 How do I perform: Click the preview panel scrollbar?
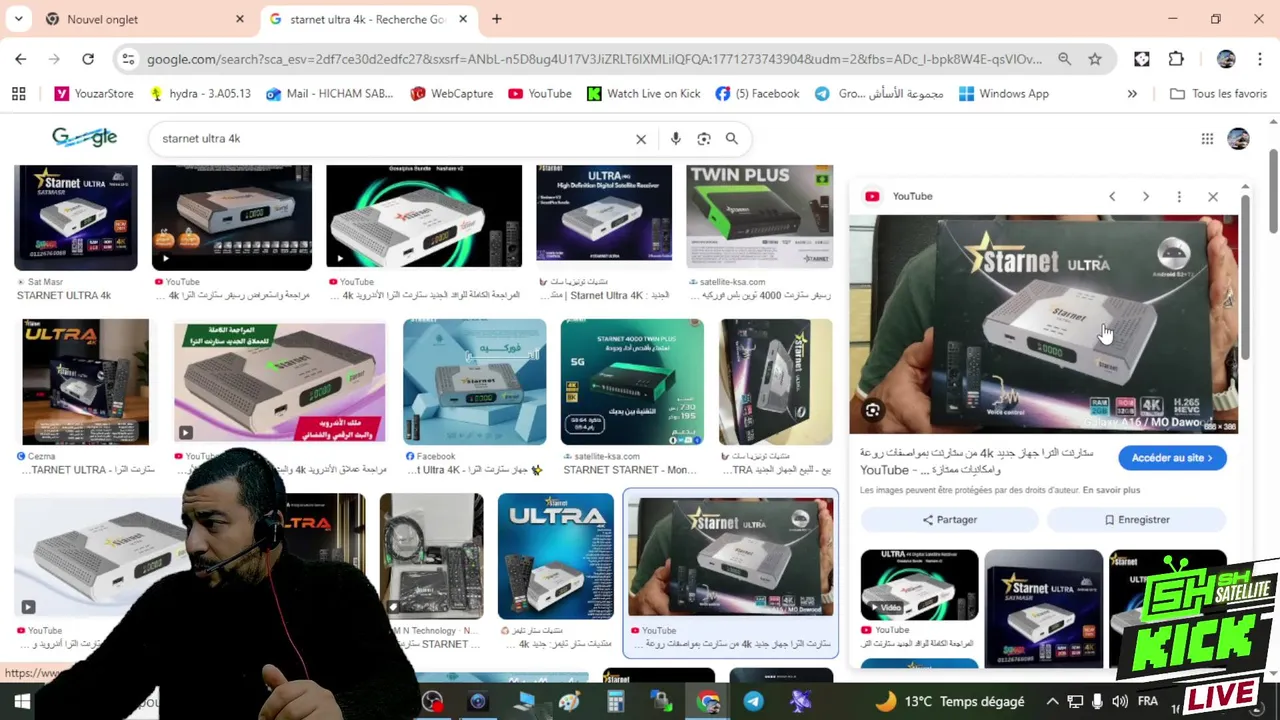tap(1244, 275)
